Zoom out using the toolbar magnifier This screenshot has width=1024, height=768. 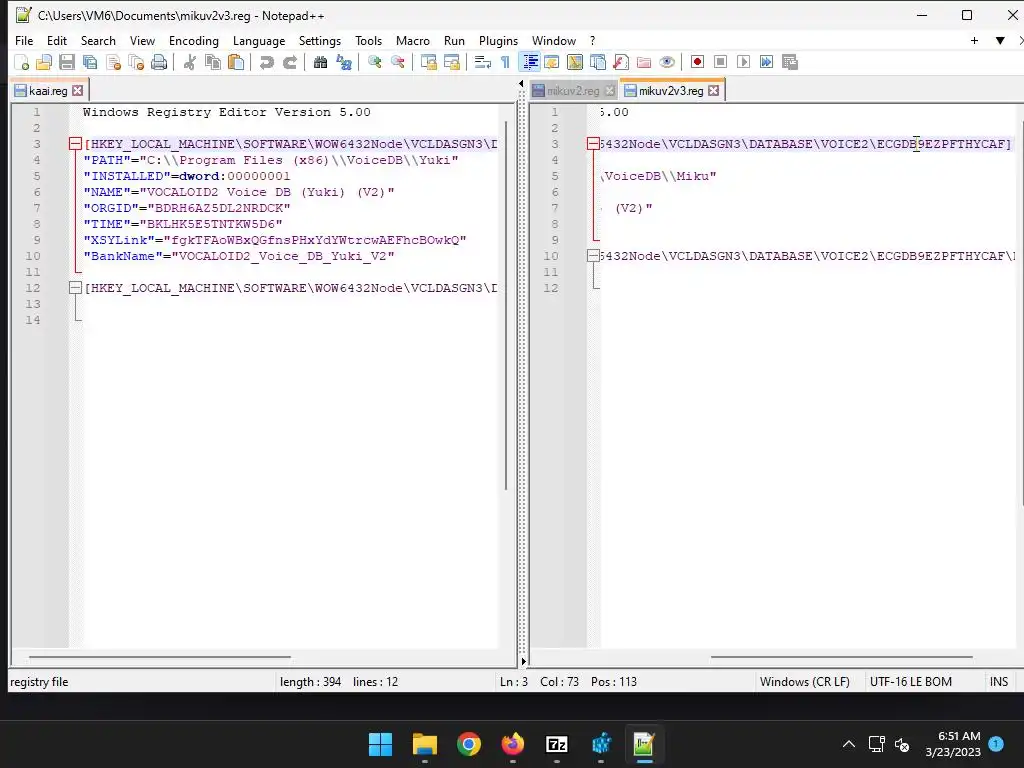pos(397,62)
